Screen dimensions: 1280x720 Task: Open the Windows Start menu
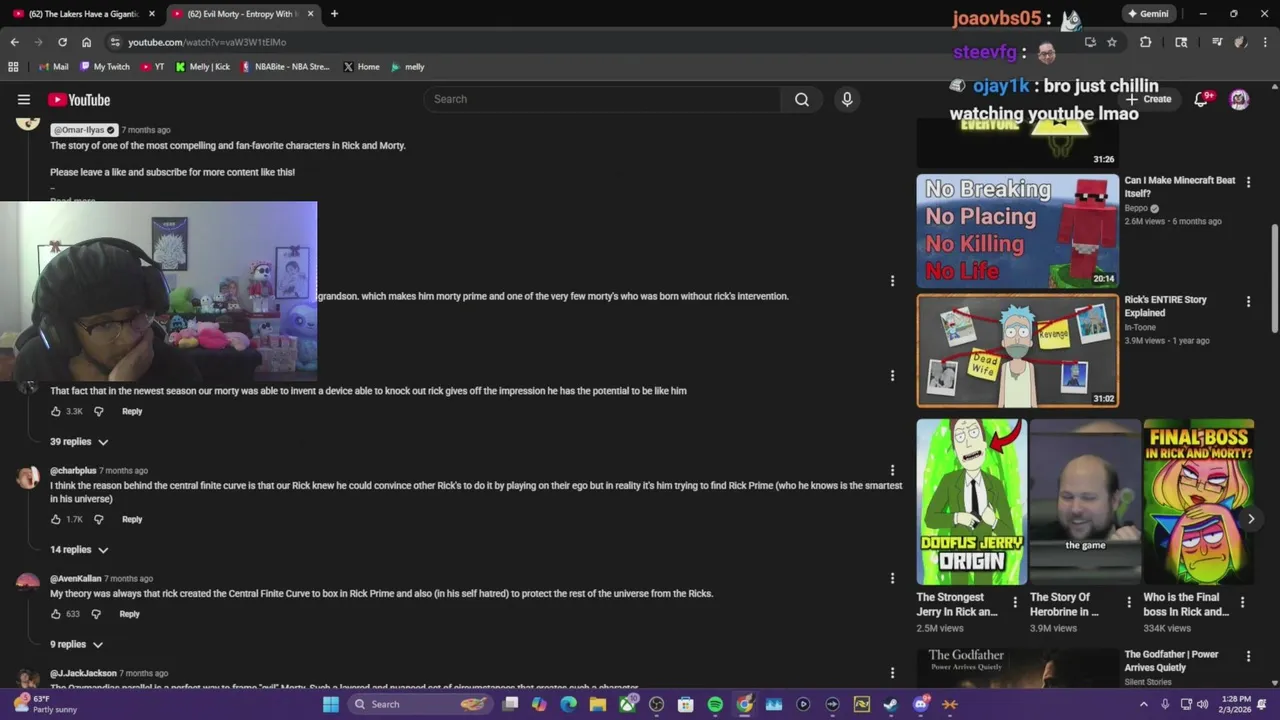tap(331, 704)
